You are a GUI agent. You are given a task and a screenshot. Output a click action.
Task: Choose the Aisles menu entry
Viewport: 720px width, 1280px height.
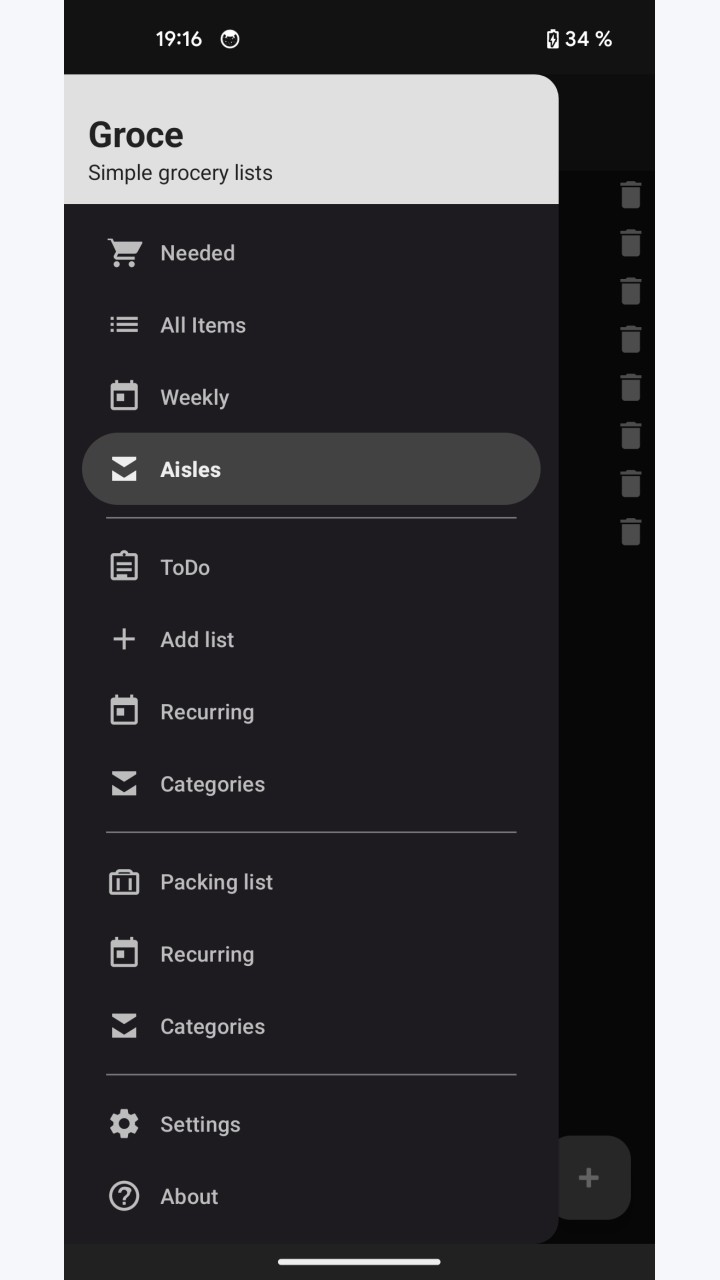(311, 469)
